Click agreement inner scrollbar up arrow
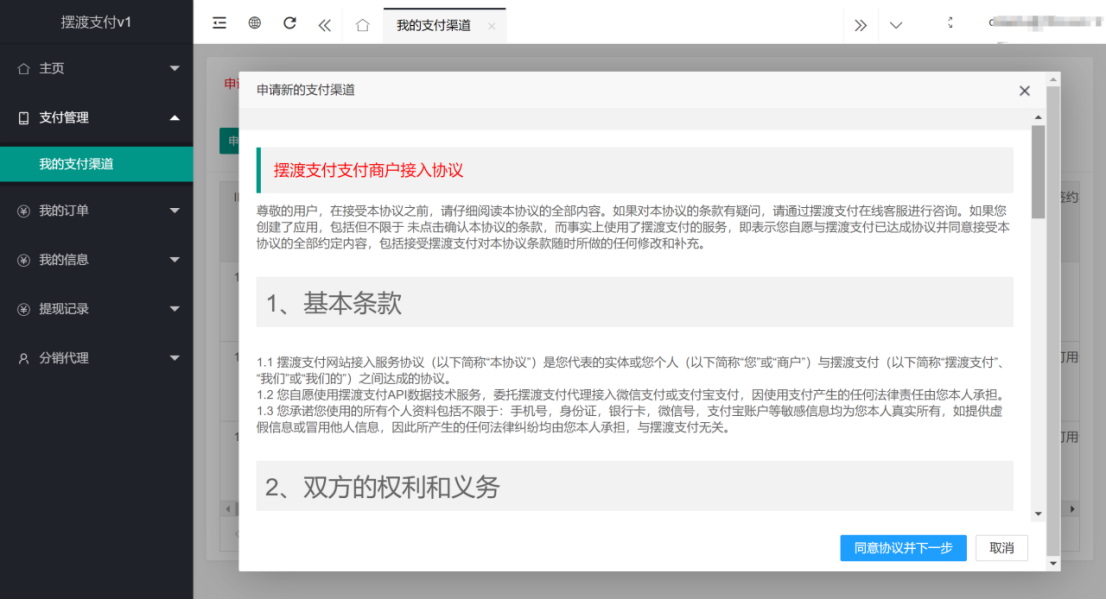Image resolution: width=1106 pixels, height=600 pixels. tap(1038, 117)
